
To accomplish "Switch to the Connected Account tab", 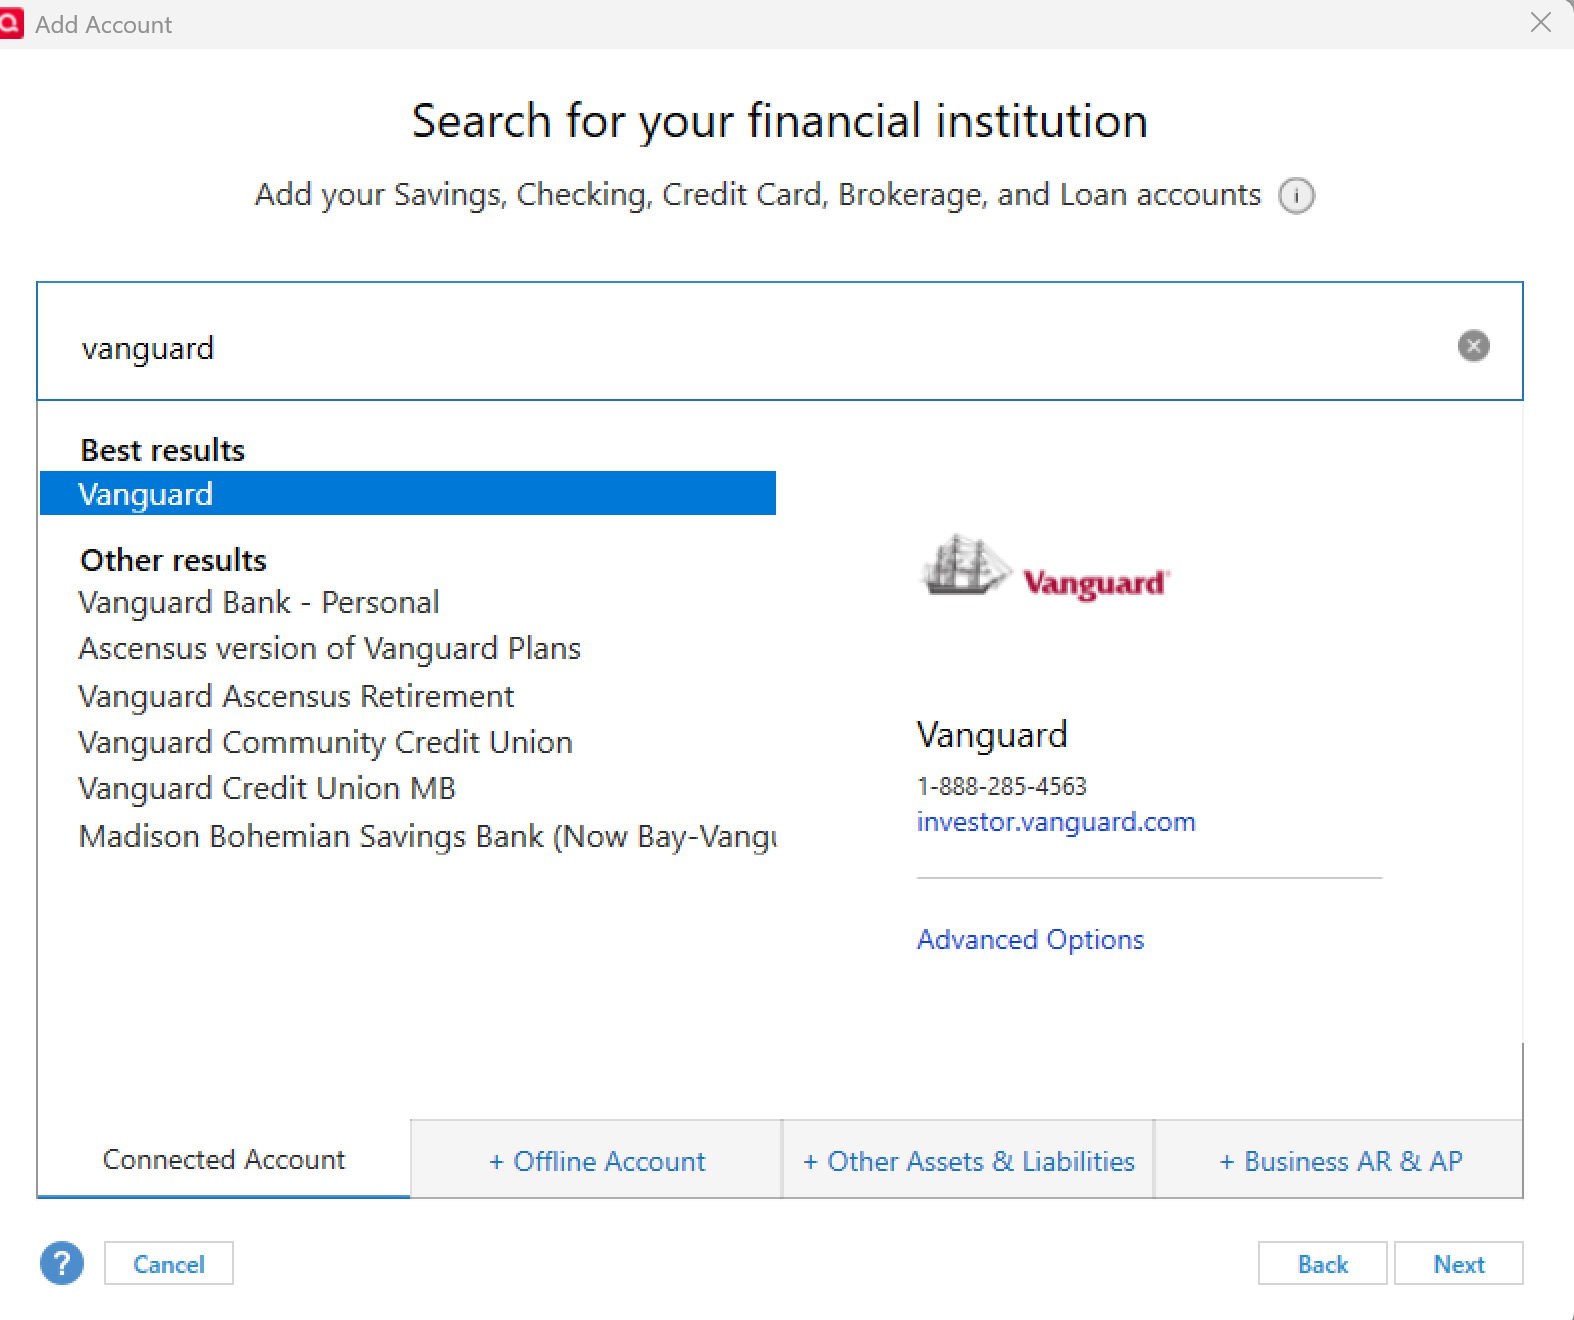I will (224, 1159).
